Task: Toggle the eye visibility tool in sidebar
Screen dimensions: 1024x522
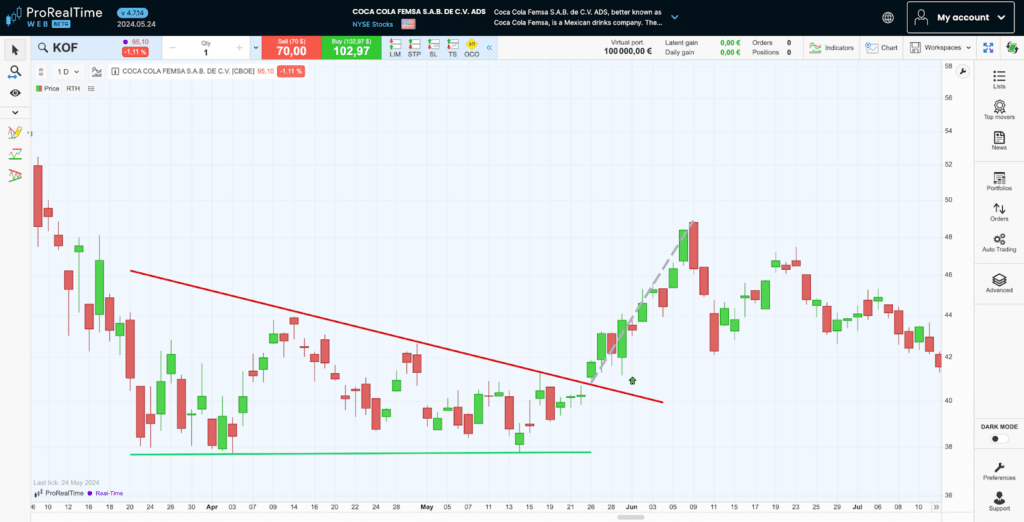Action: point(15,93)
